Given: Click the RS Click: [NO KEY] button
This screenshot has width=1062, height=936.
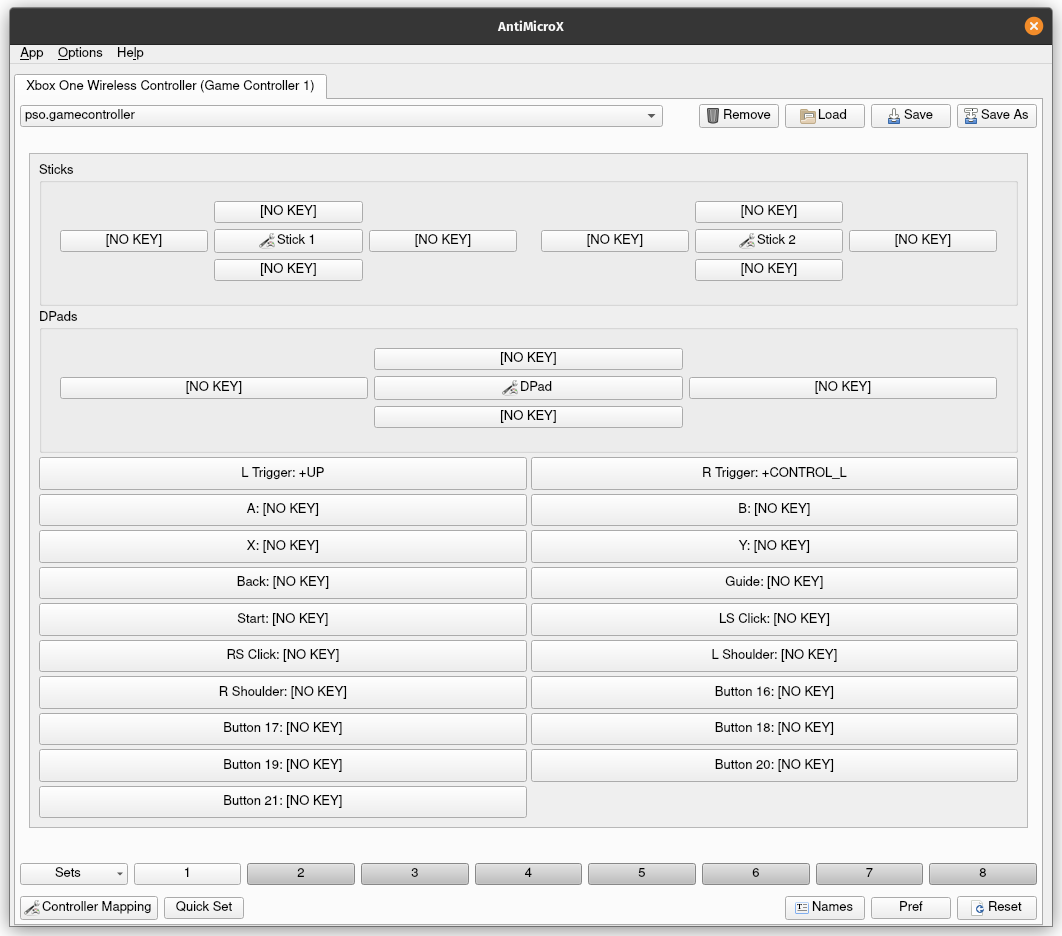Looking at the screenshot, I should (283, 656).
